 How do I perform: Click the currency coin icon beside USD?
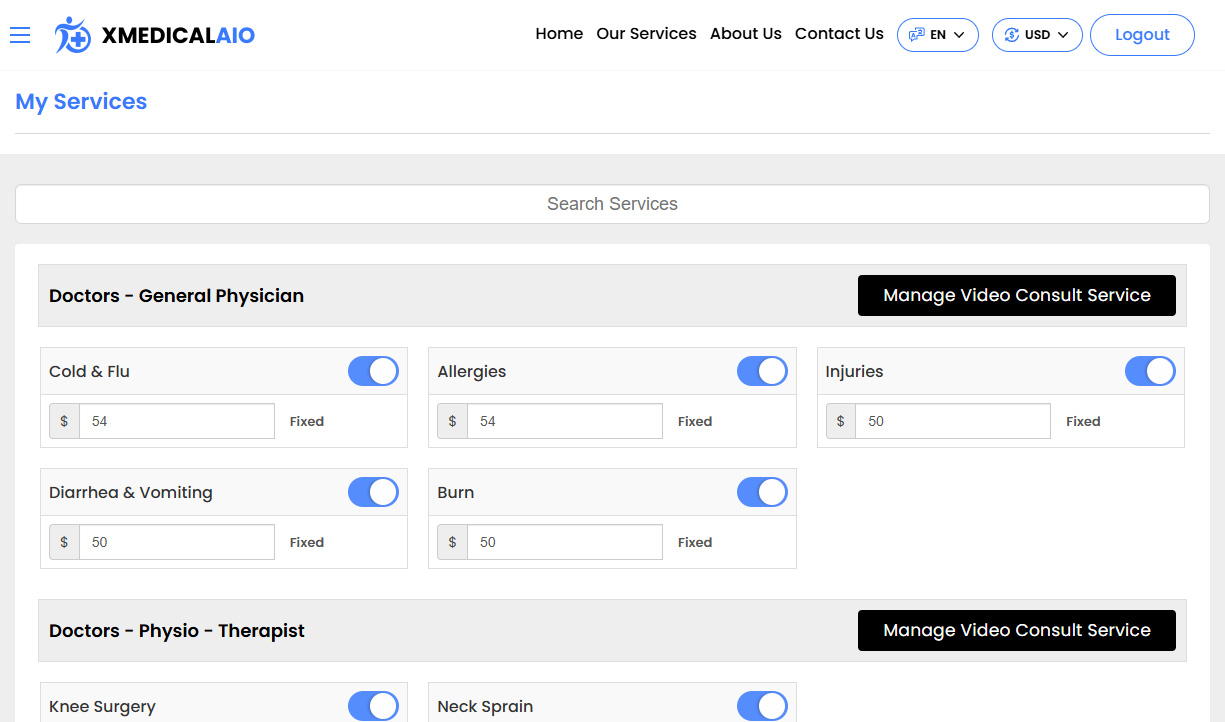(1011, 35)
